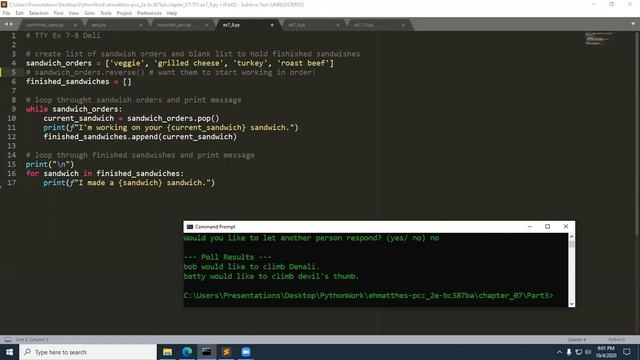Viewport: 640px width, 360px height.
Task: Open the Python syntax selector
Action: tap(616, 340)
